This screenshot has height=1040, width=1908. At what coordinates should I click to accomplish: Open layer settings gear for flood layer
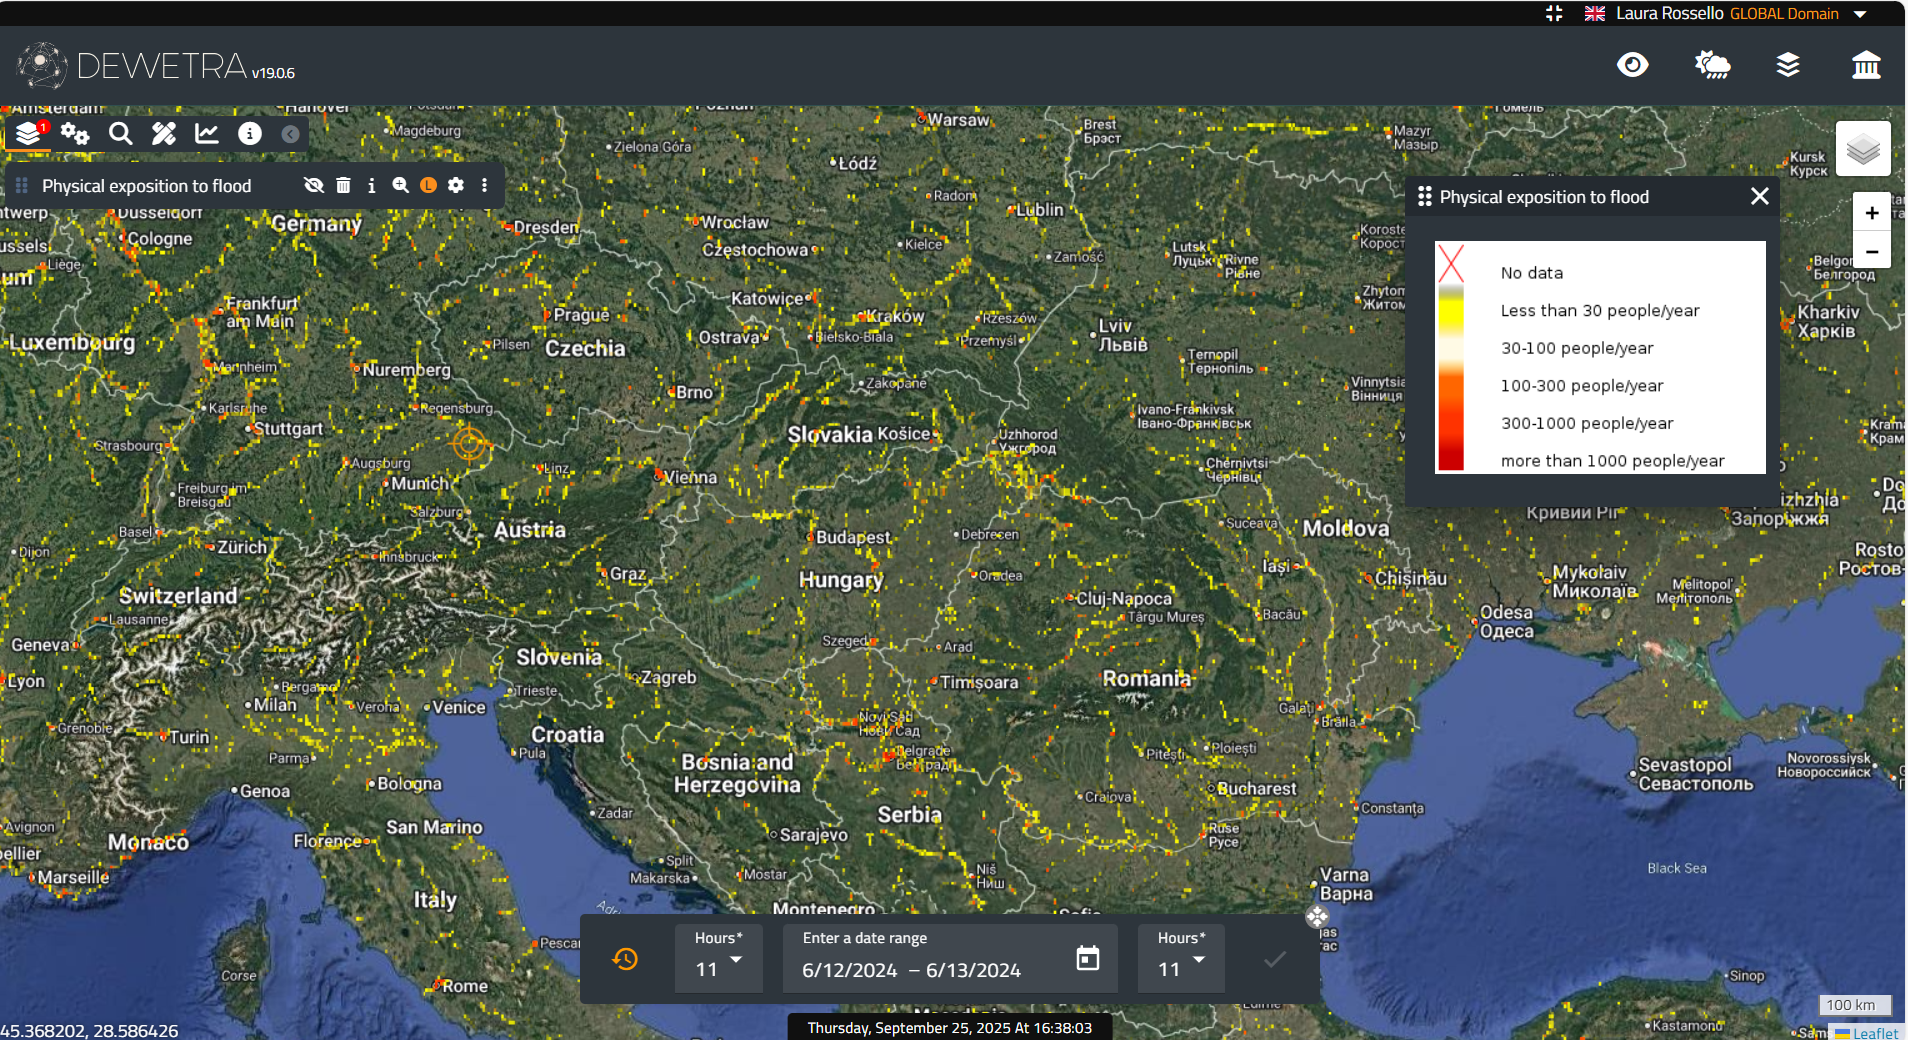(x=456, y=186)
